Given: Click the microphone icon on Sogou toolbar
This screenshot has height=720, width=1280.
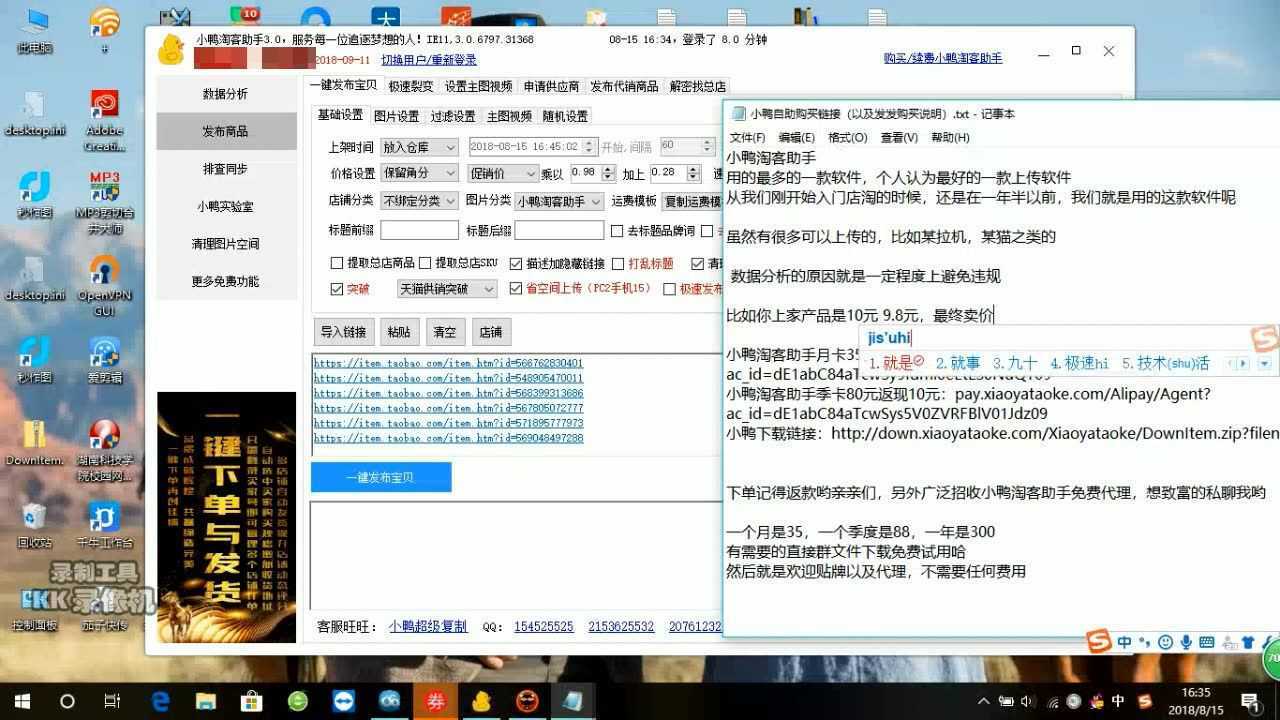Looking at the screenshot, I should pos(1186,642).
